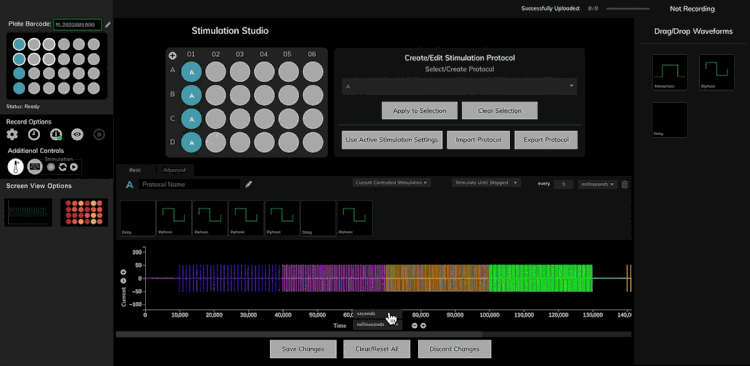The height and width of the screenshot is (366, 750).
Task: Click the plus icon to select all wells
Action: coord(173,55)
